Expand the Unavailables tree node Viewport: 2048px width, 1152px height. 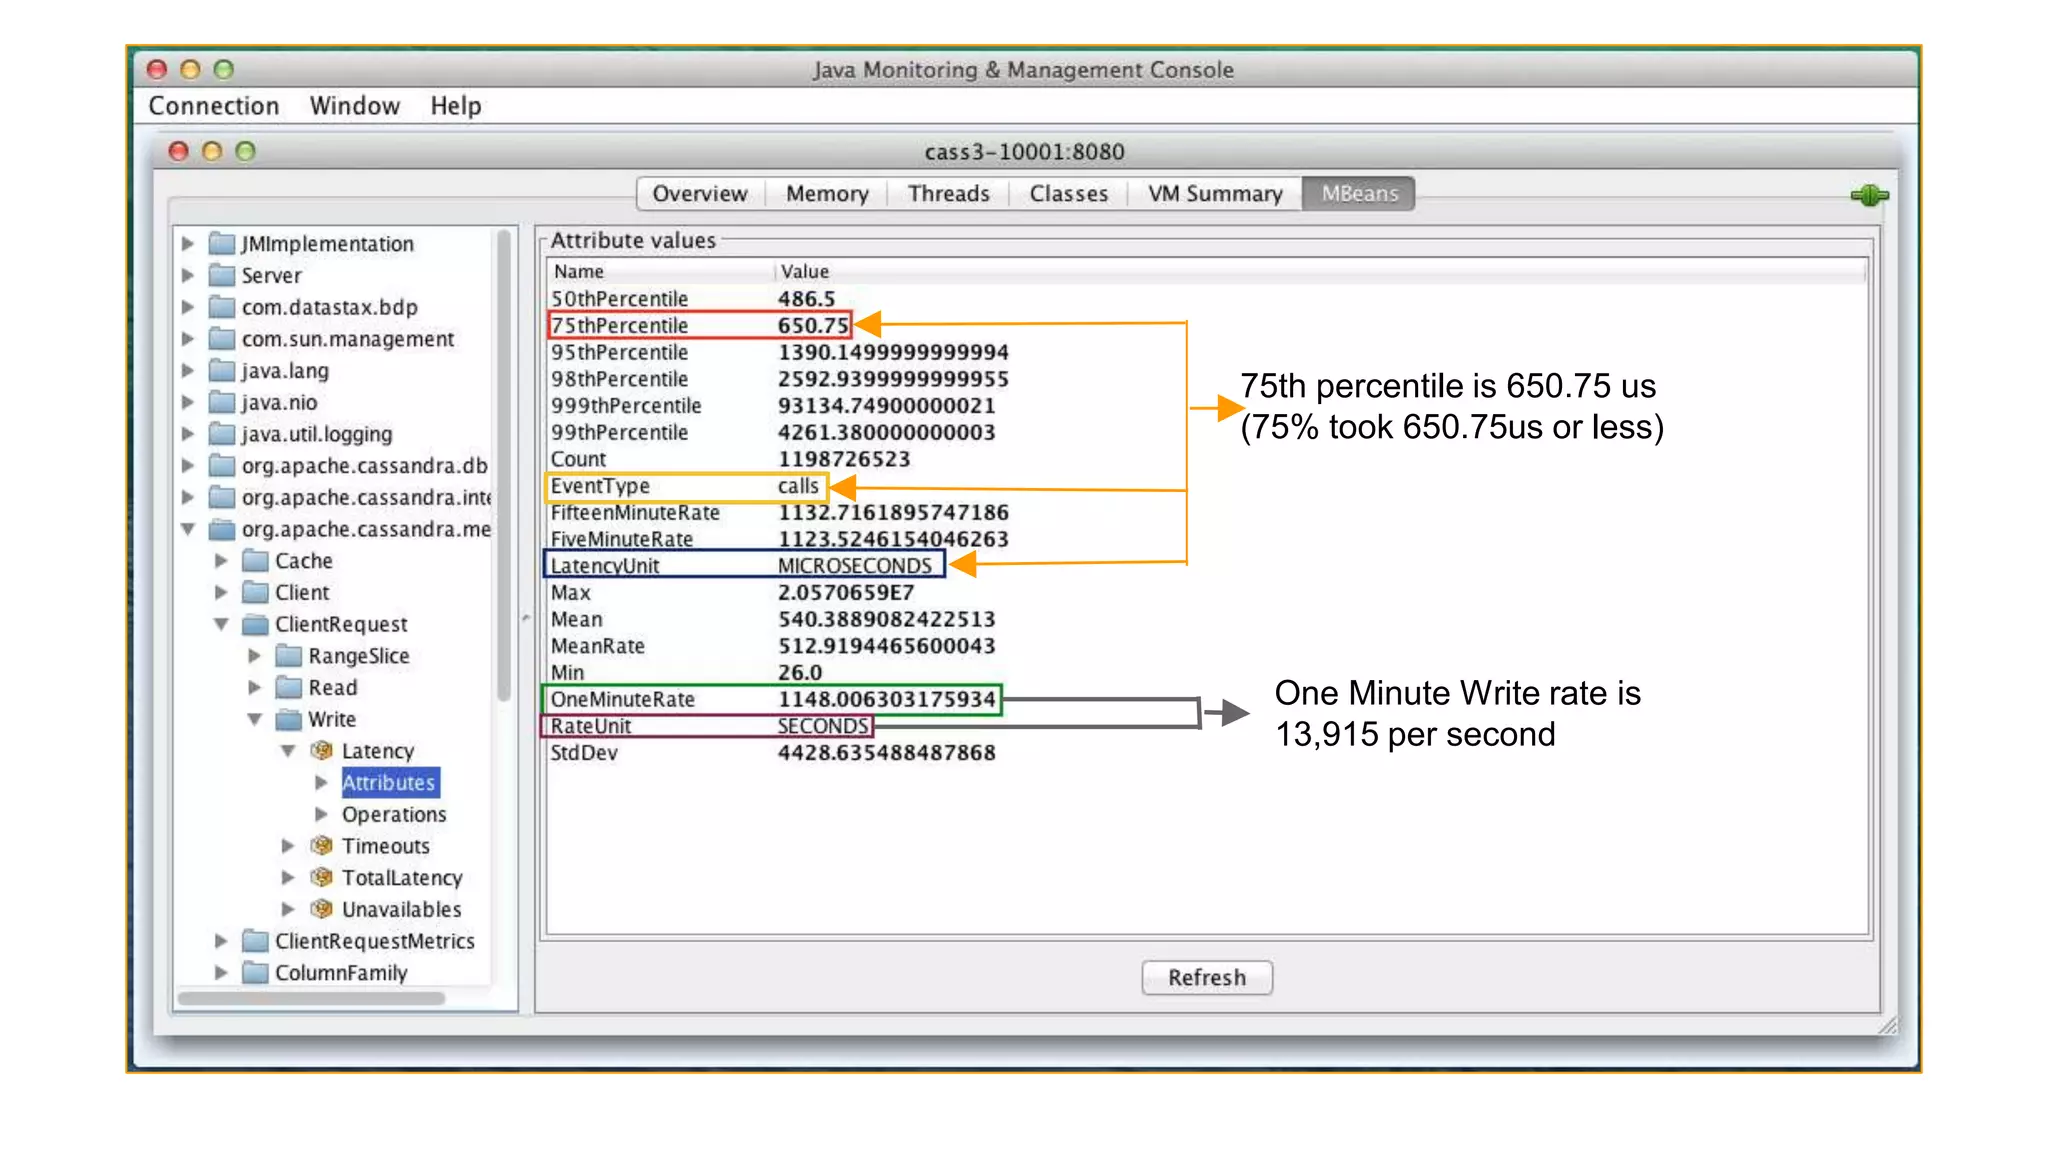pyautogui.click(x=288, y=909)
